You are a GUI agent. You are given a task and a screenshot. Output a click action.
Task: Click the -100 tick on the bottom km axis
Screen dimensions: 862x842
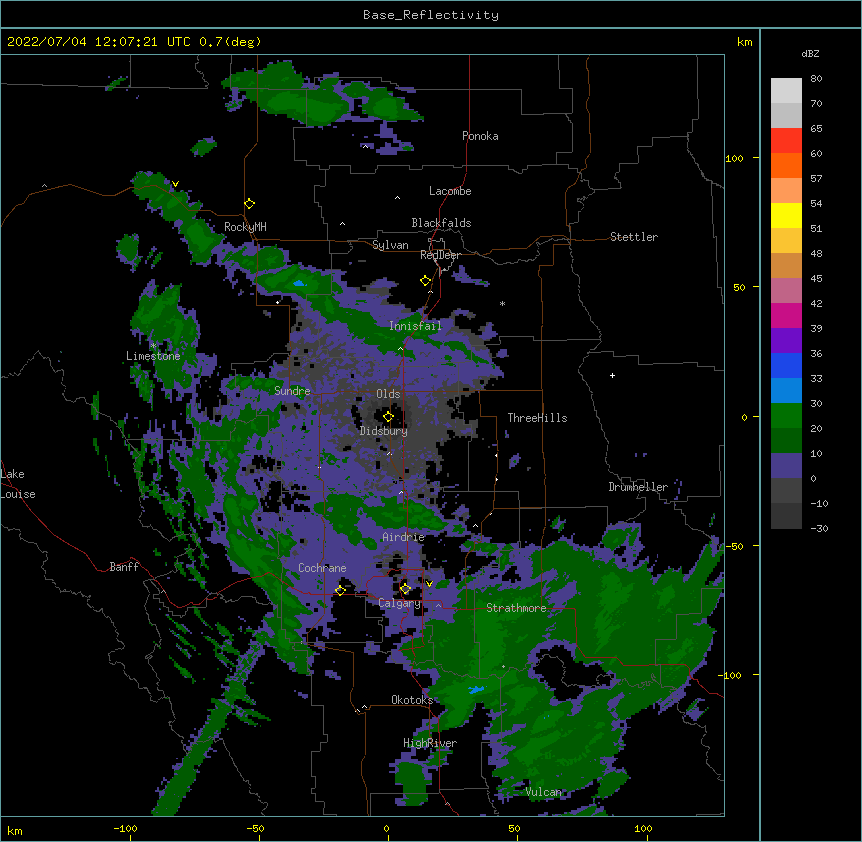coord(125,828)
